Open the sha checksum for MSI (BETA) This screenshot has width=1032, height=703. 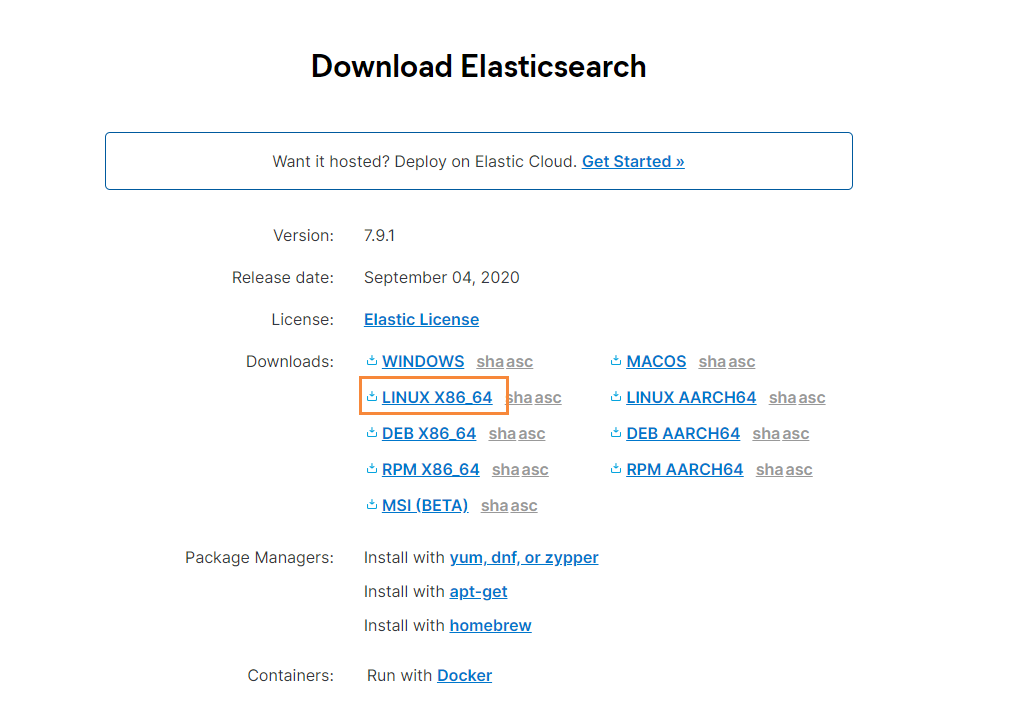click(494, 506)
